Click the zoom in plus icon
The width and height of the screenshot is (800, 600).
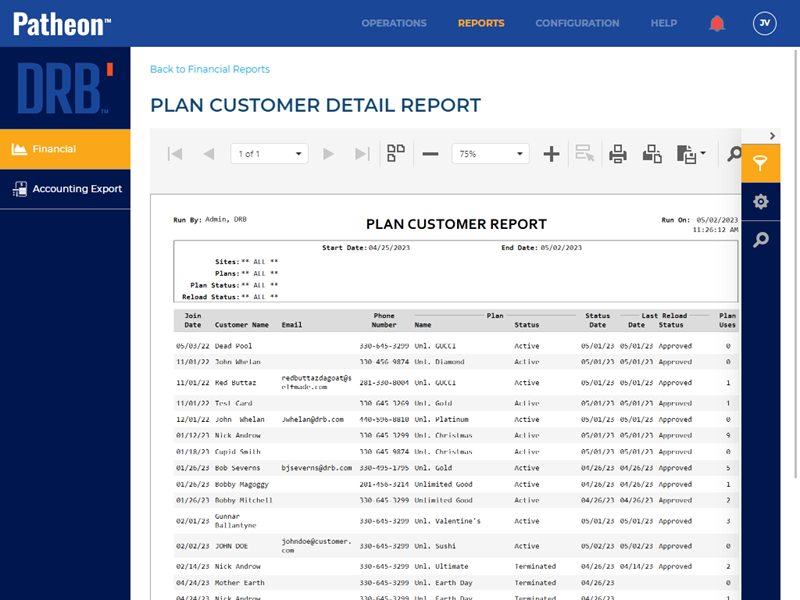551,154
